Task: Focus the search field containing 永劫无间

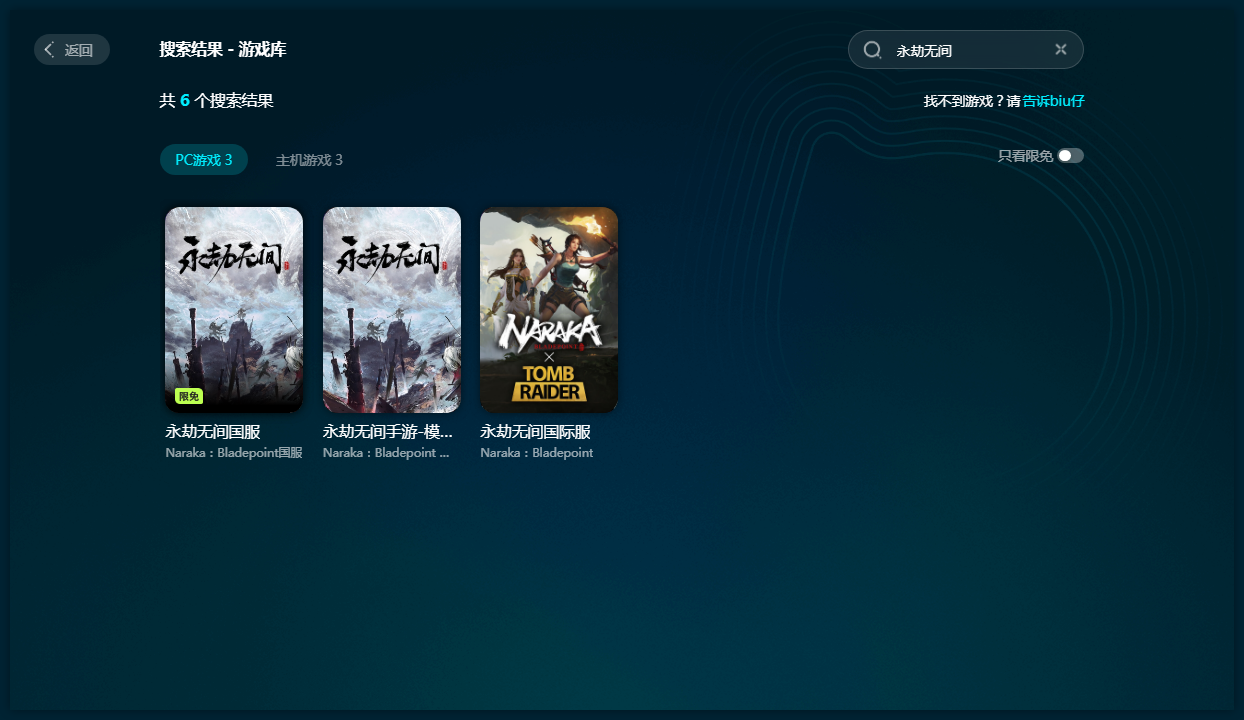Action: click(x=965, y=50)
